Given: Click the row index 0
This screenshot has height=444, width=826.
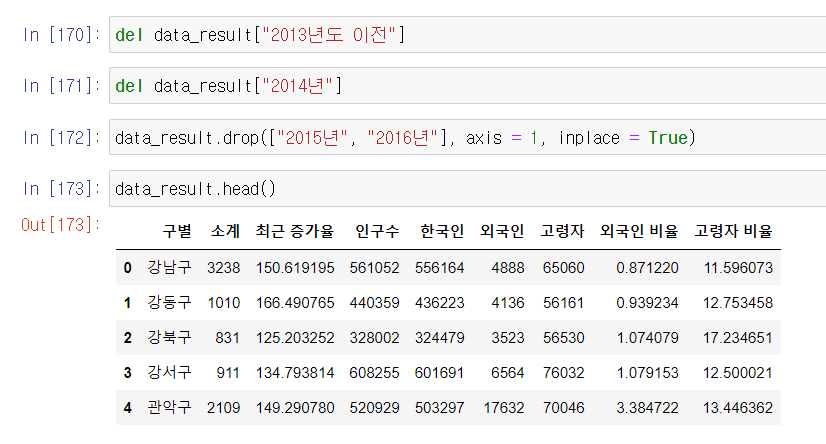Looking at the screenshot, I should tap(127, 268).
